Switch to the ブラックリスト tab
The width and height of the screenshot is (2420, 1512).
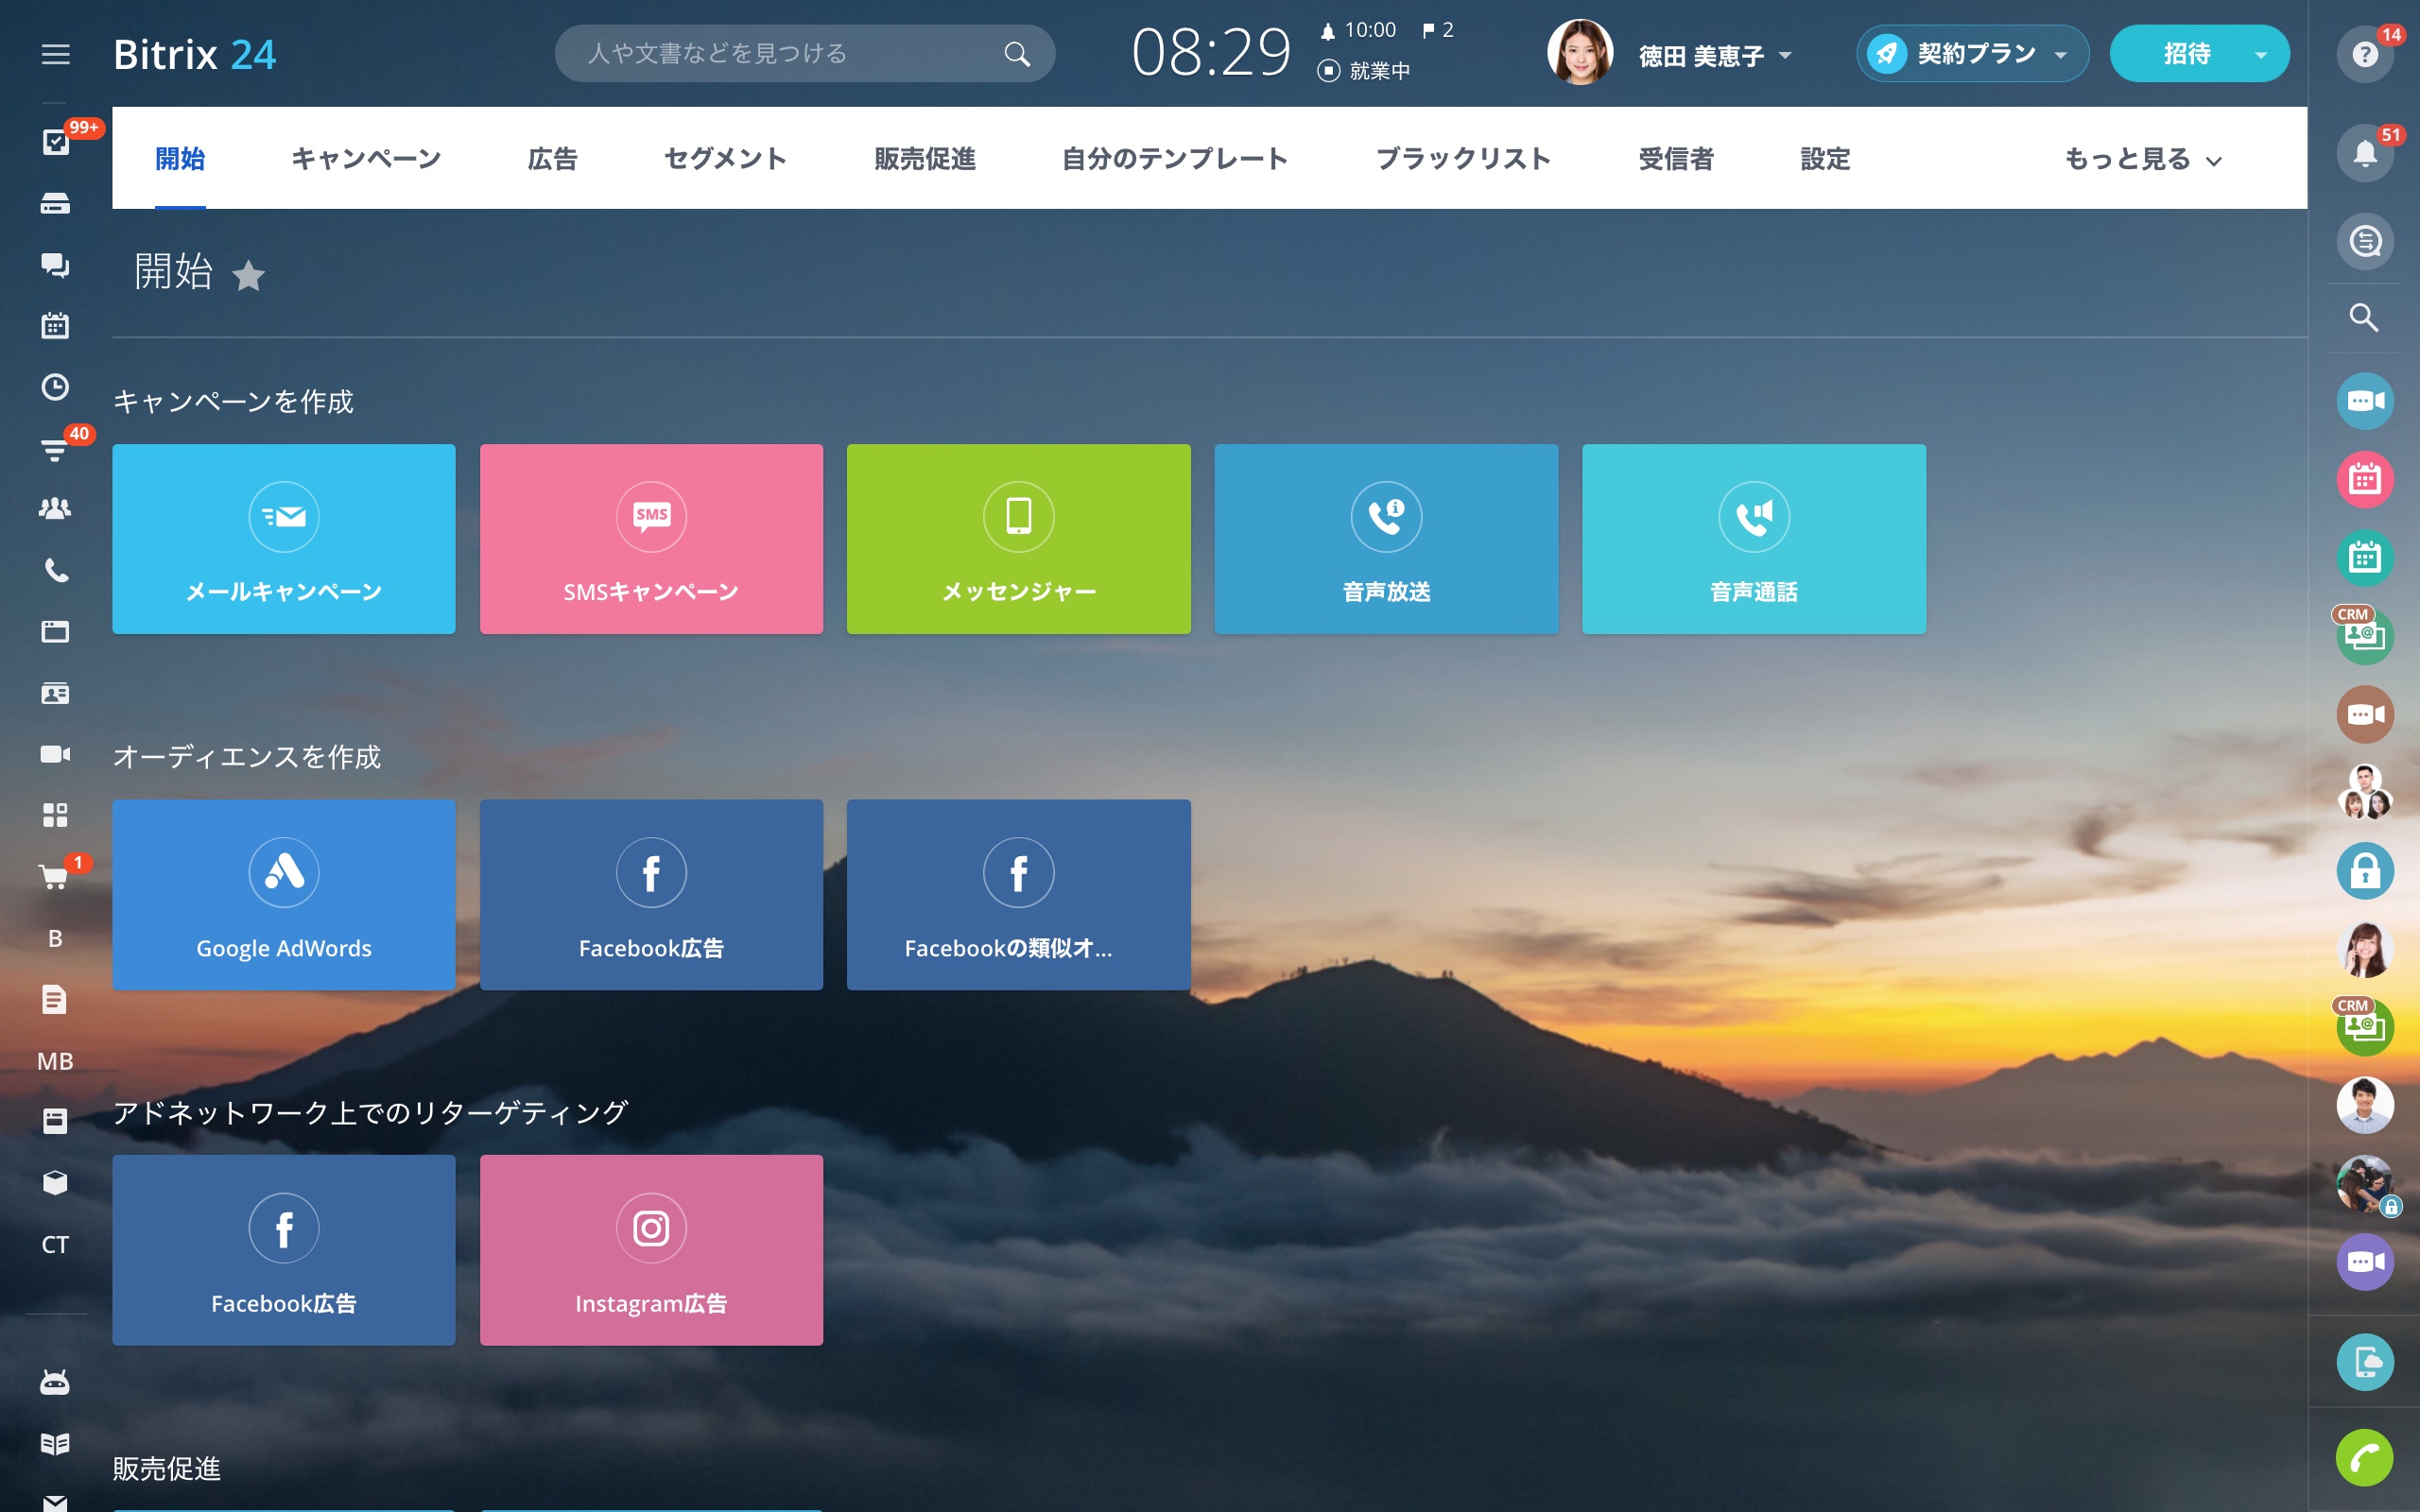(1463, 159)
